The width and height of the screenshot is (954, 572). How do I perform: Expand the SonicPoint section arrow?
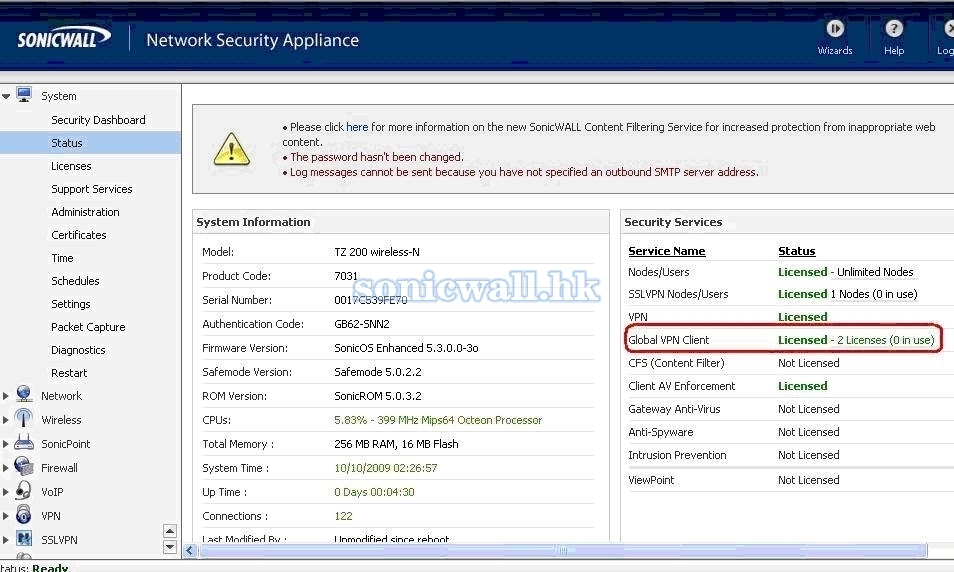[5, 444]
